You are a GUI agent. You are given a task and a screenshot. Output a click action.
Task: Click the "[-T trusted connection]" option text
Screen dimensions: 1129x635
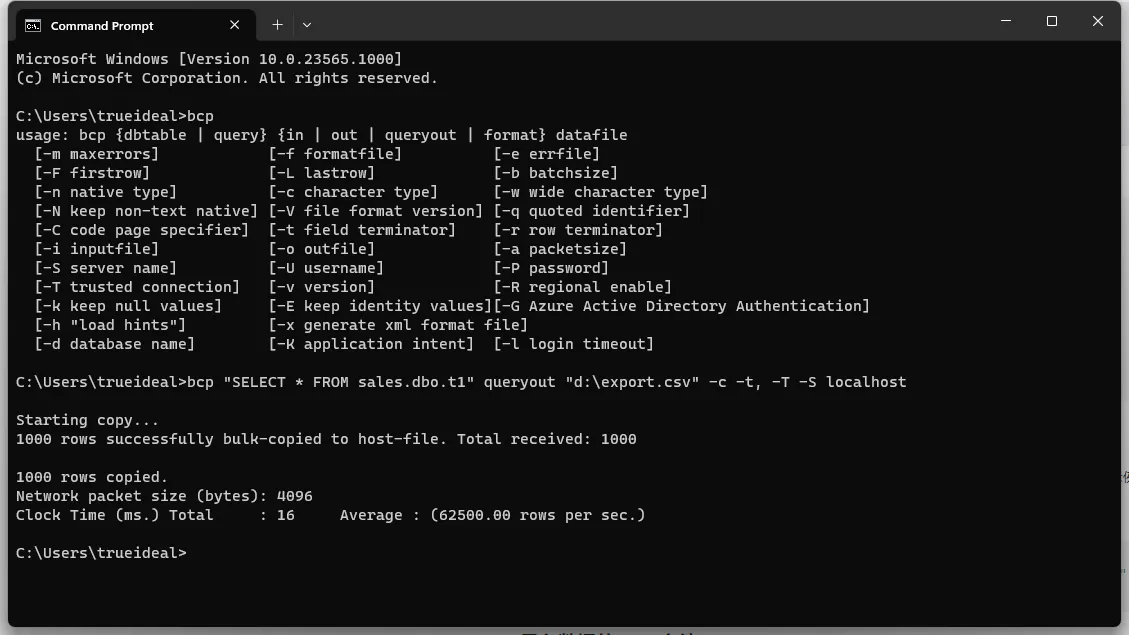click(137, 287)
